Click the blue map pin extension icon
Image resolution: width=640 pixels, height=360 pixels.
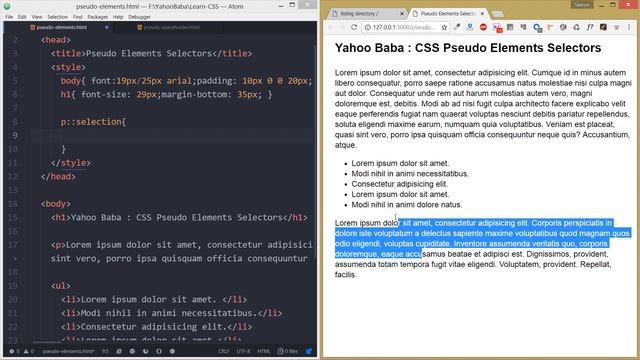[470, 27]
